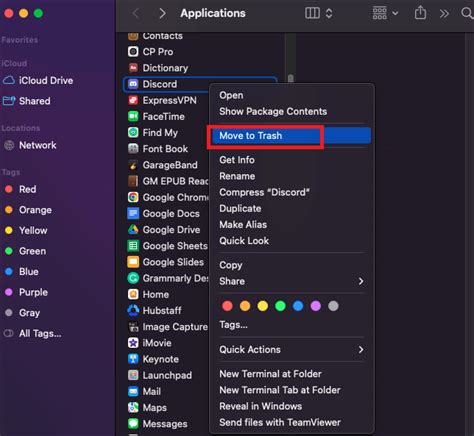Select the Home app icon
The width and height of the screenshot is (474, 436).
pyautogui.click(x=133, y=294)
